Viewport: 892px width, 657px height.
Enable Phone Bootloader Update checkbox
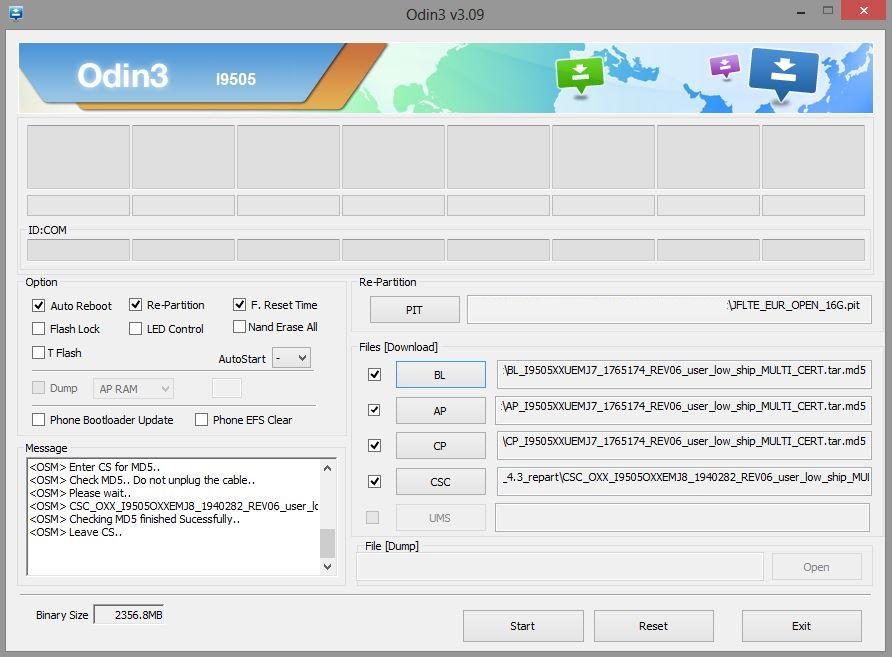[x=38, y=420]
